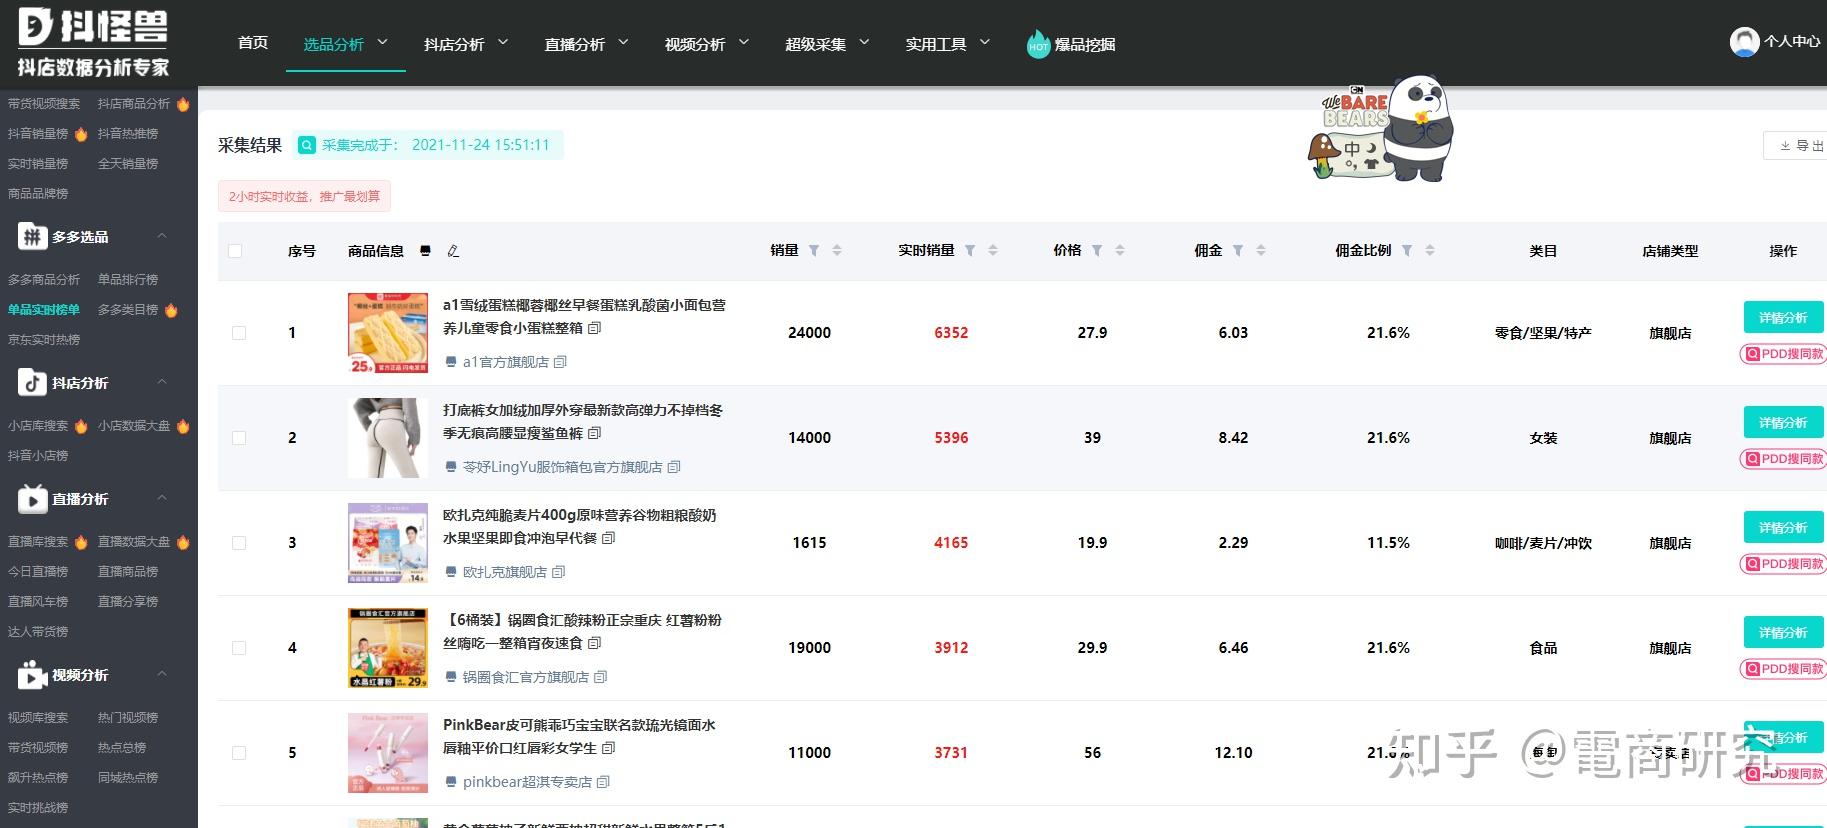Viewport: 1827px width, 828px height.
Task: Click the filter funnel icon for 佣金
Action: (1238, 251)
